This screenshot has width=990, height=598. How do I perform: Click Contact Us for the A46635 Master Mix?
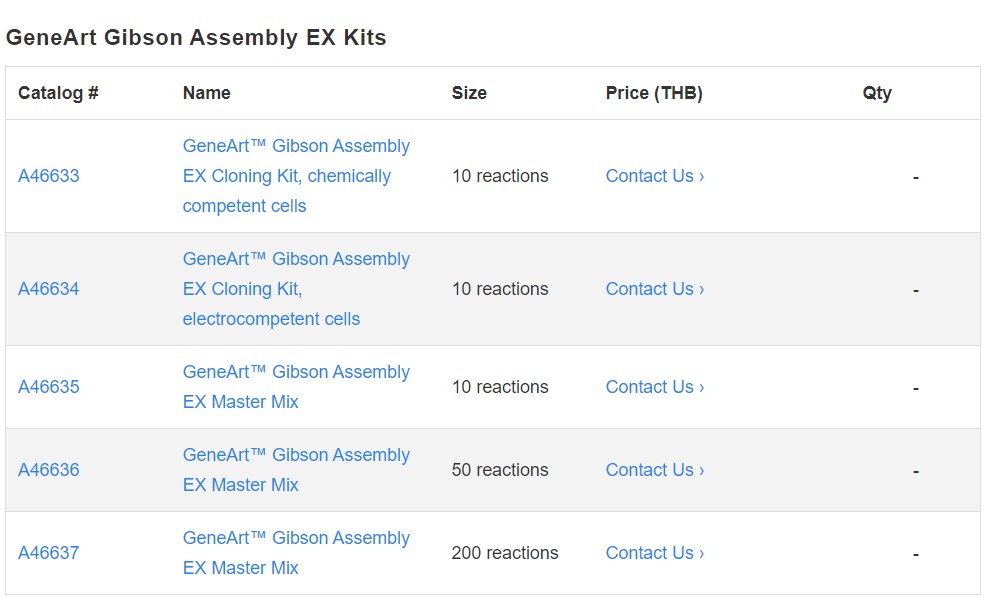pyautogui.click(x=655, y=387)
